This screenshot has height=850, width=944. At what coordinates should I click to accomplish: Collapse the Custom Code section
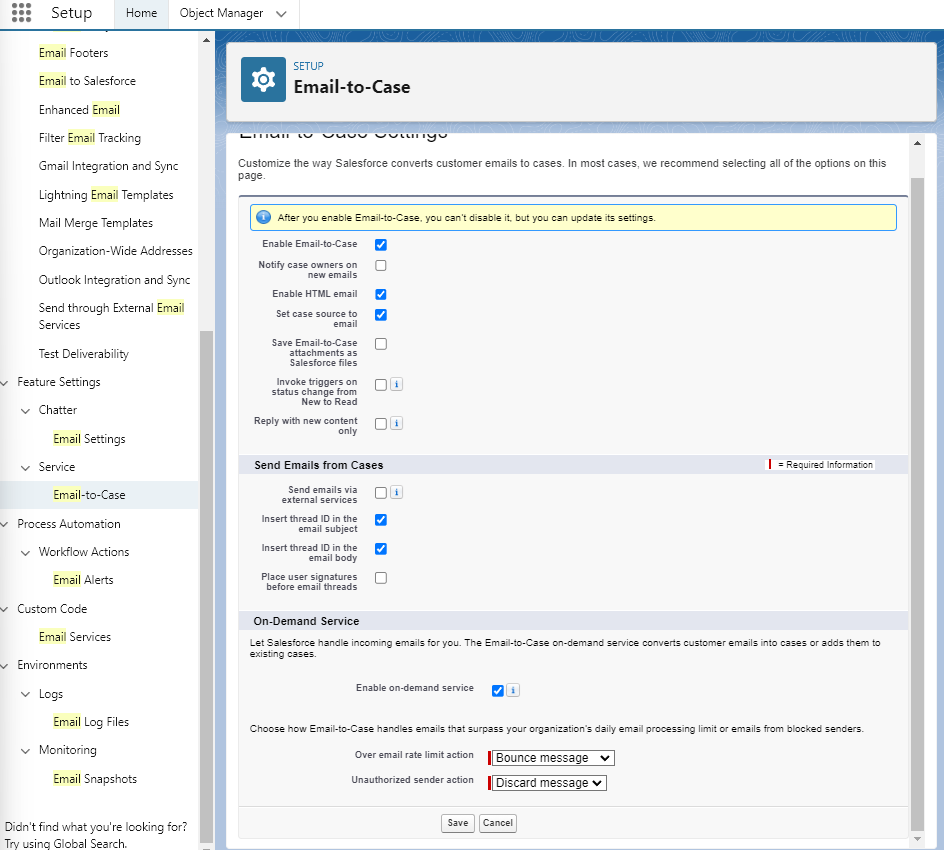[5, 609]
